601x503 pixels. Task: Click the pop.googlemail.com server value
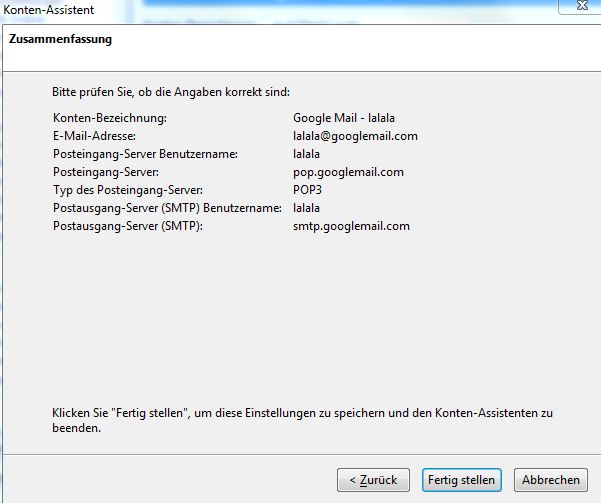348,172
